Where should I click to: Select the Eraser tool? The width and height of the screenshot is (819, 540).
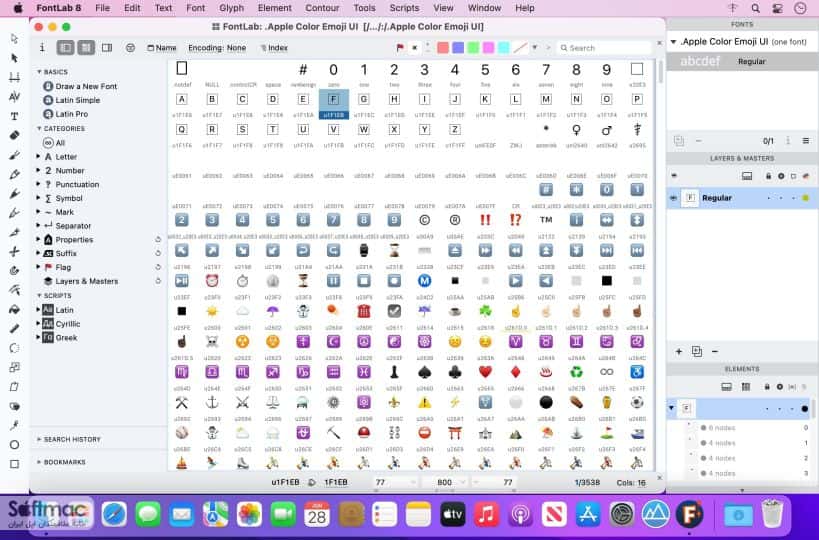click(x=14, y=135)
